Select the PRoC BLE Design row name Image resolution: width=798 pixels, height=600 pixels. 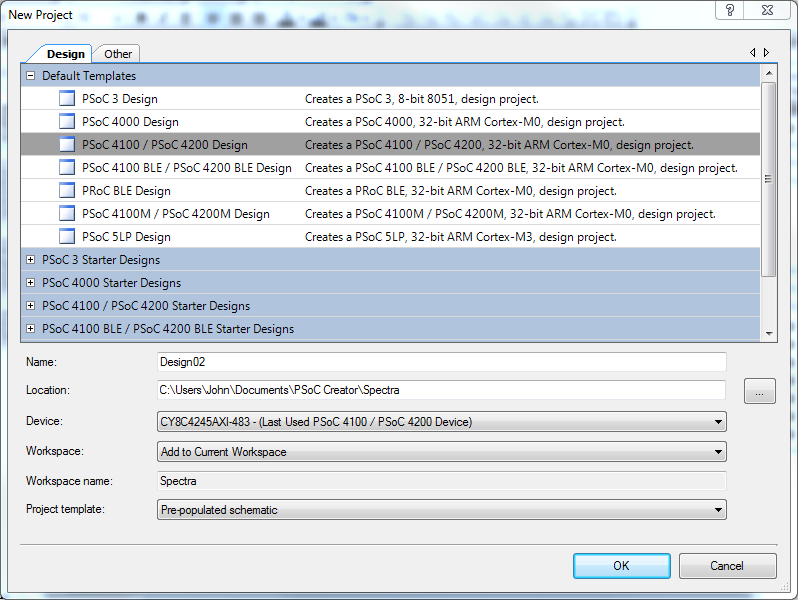126,191
